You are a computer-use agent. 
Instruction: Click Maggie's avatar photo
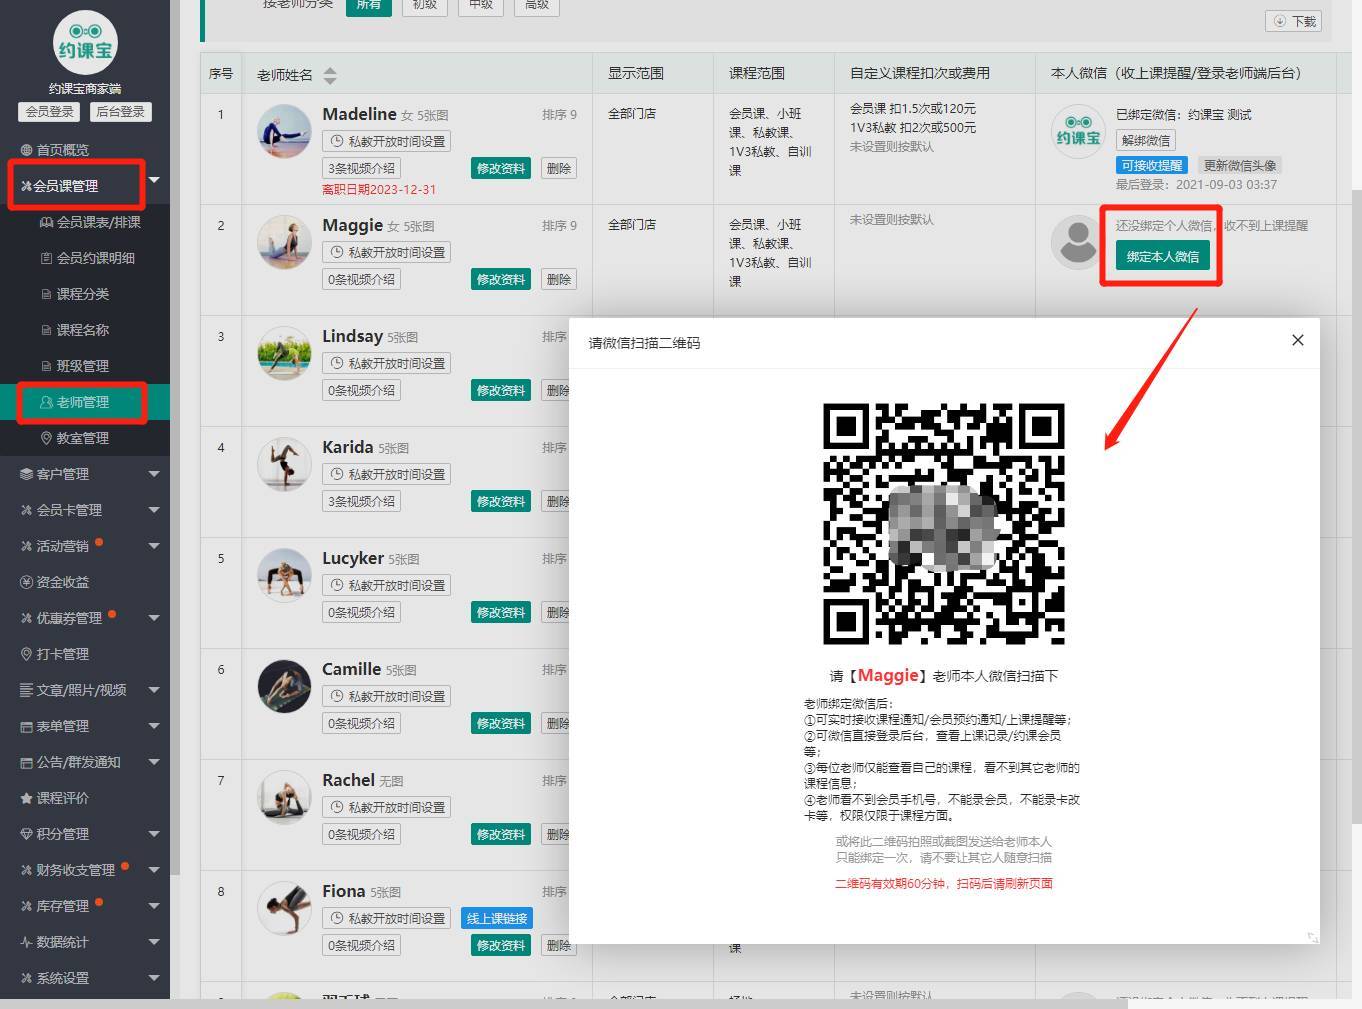[x=284, y=242]
